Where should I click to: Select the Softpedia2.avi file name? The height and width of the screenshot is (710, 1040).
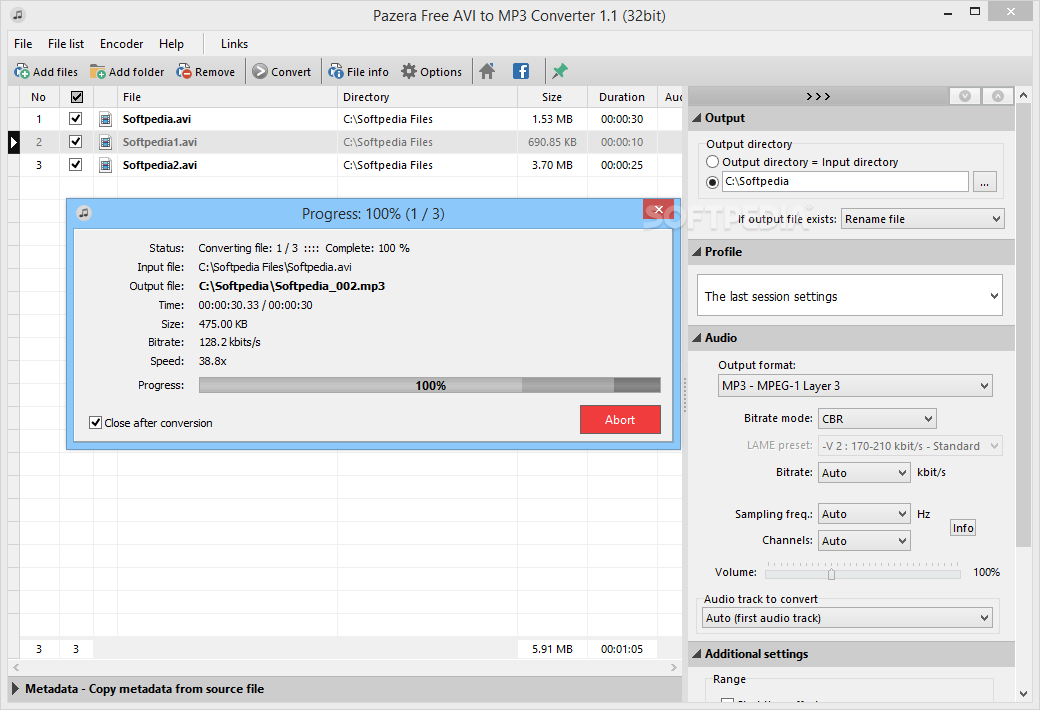pyautogui.click(x=160, y=165)
